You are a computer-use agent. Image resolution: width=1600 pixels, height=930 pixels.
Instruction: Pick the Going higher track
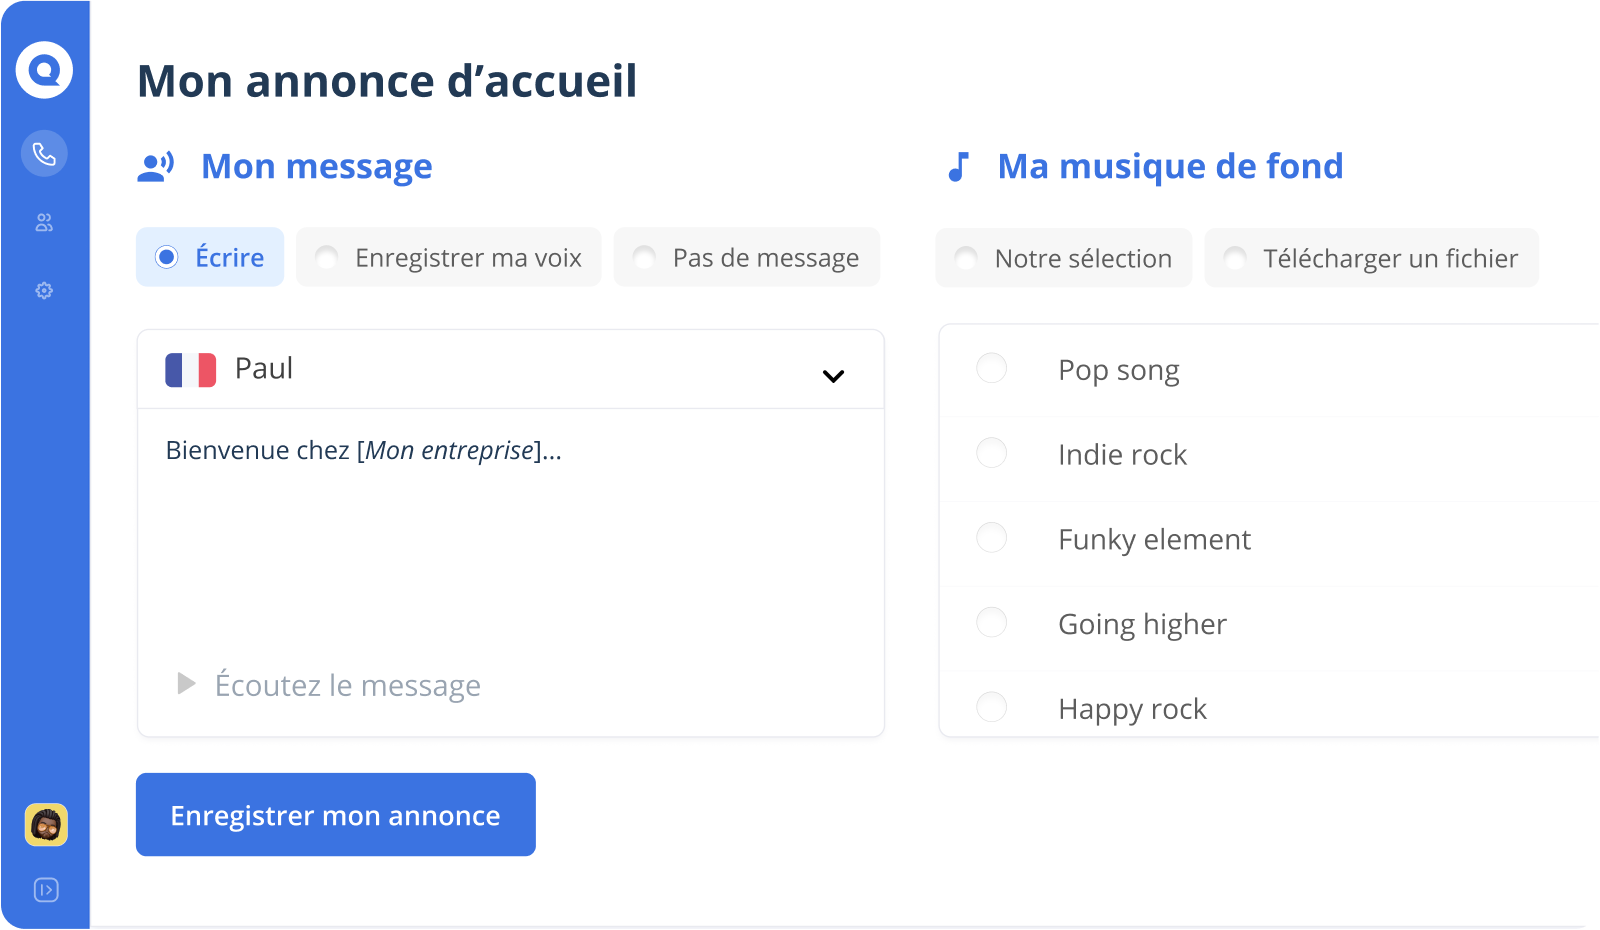991,623
